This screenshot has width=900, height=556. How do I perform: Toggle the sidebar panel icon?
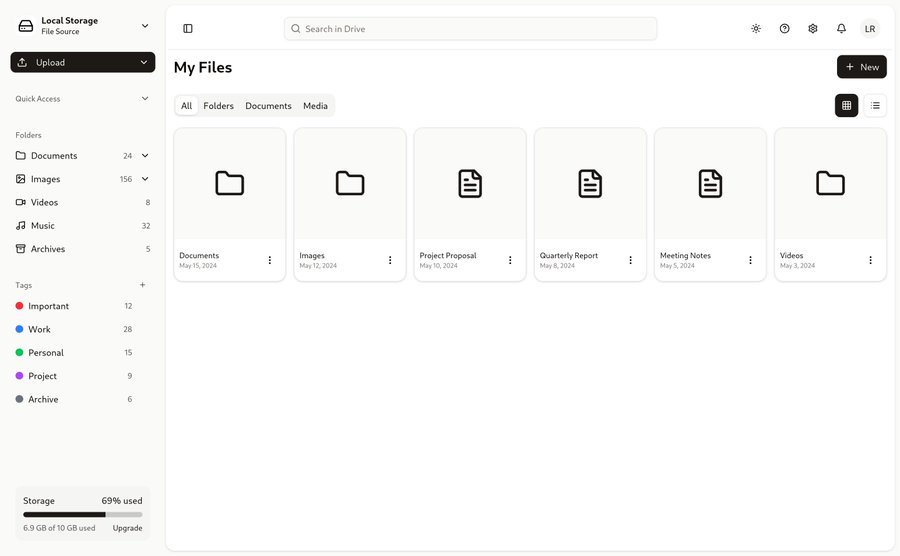point(188,29)
